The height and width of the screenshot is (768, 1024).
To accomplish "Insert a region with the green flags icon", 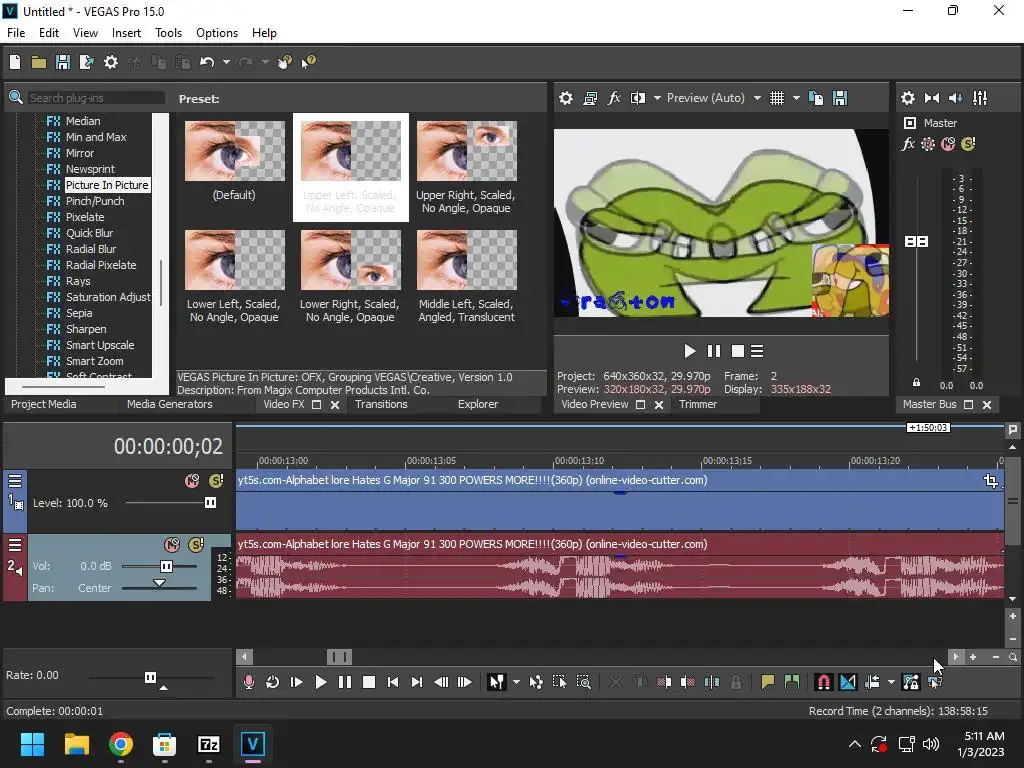I will pos(792,682).
